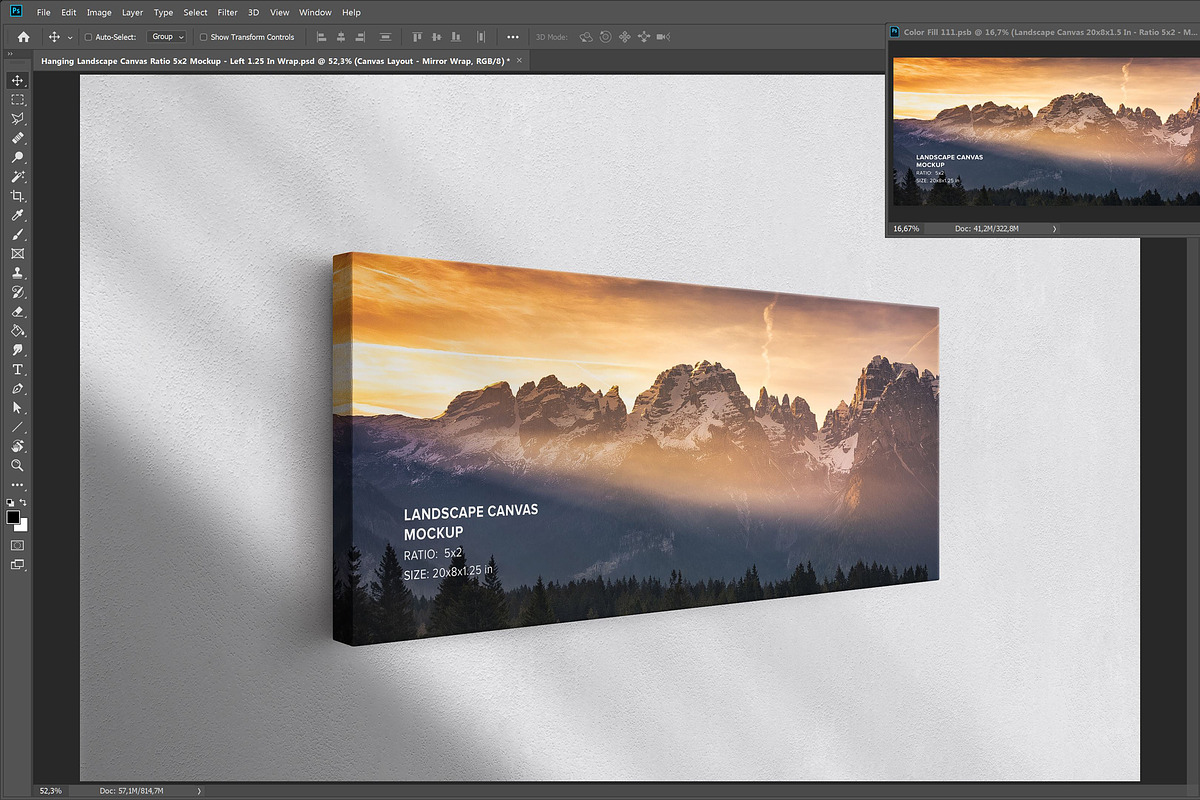Open the Window menu

coord(315,13)
